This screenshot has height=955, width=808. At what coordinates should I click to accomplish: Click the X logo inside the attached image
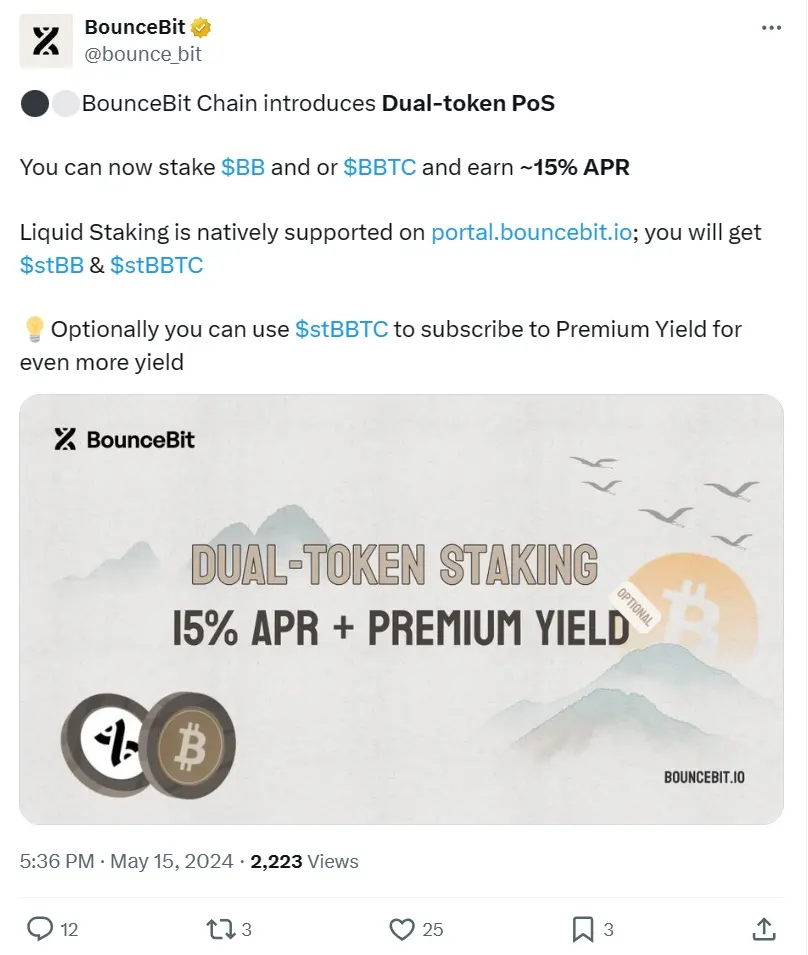[x=63, y=439]
